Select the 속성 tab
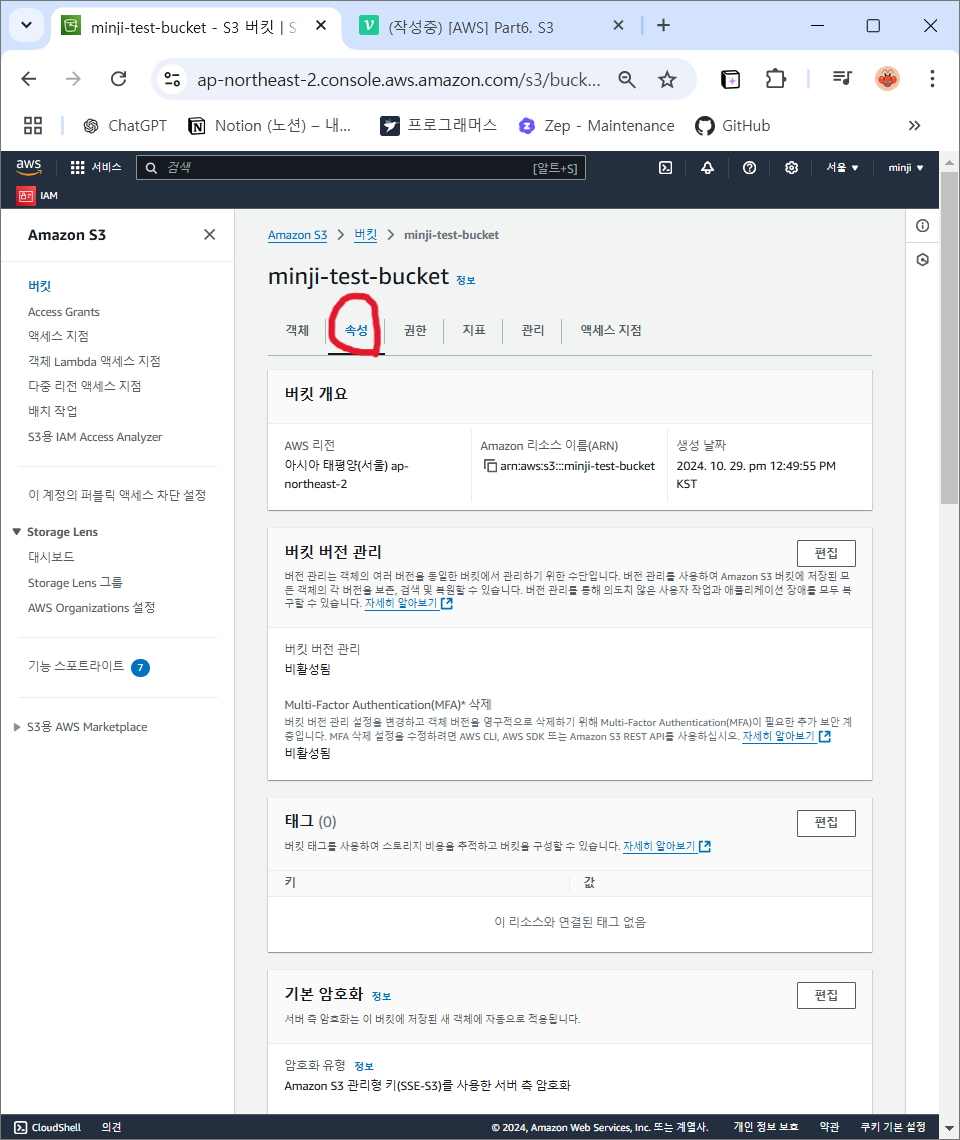Image resolution: width=960 pixels, height=1140 pixels. click(356, 330)
